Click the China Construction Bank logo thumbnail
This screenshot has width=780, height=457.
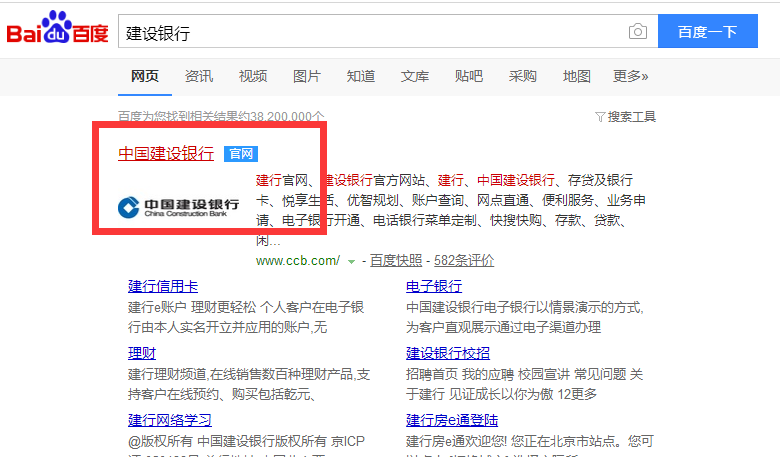178,207
